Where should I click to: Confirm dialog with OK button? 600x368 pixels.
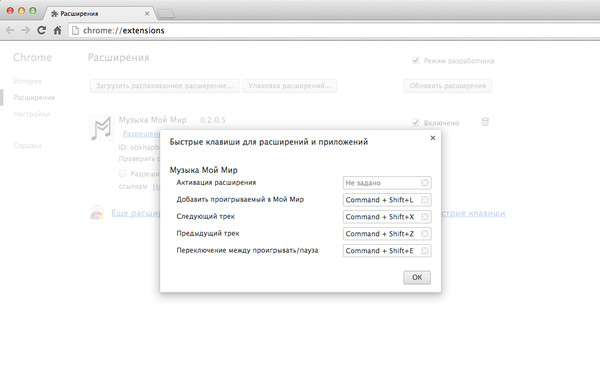click(x=417, y=277)
